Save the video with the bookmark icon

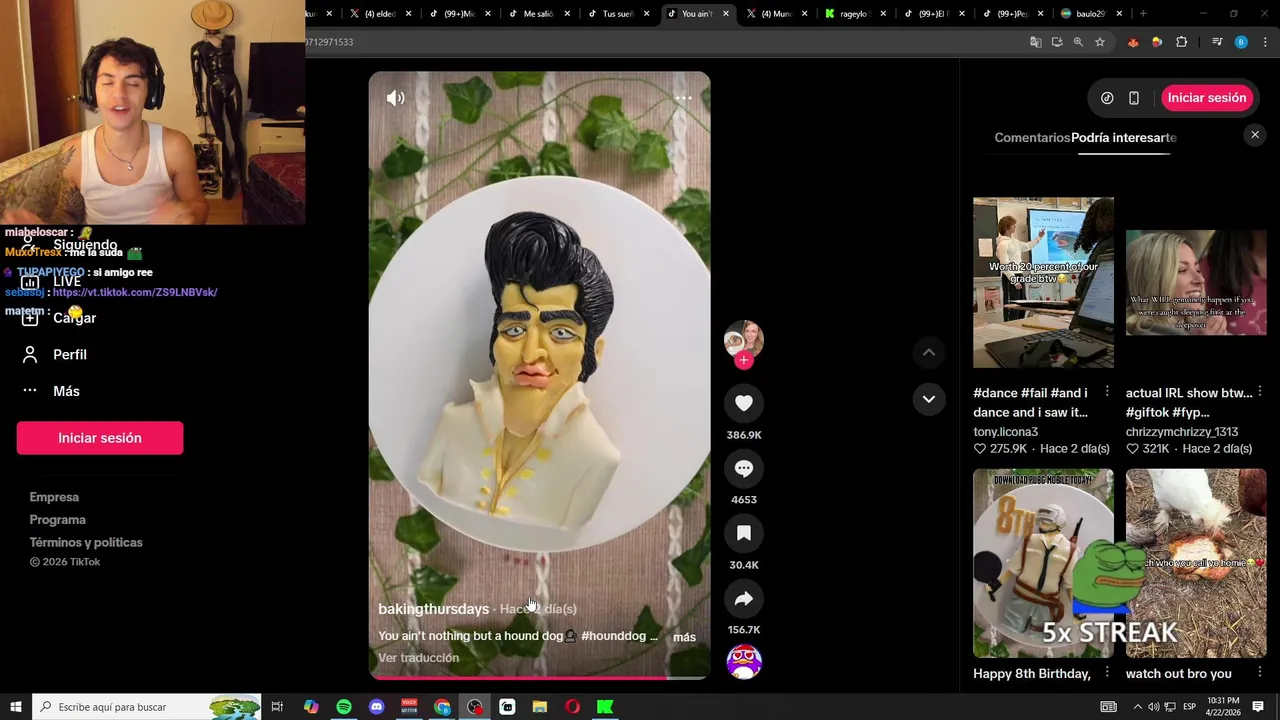pos(744,534)
